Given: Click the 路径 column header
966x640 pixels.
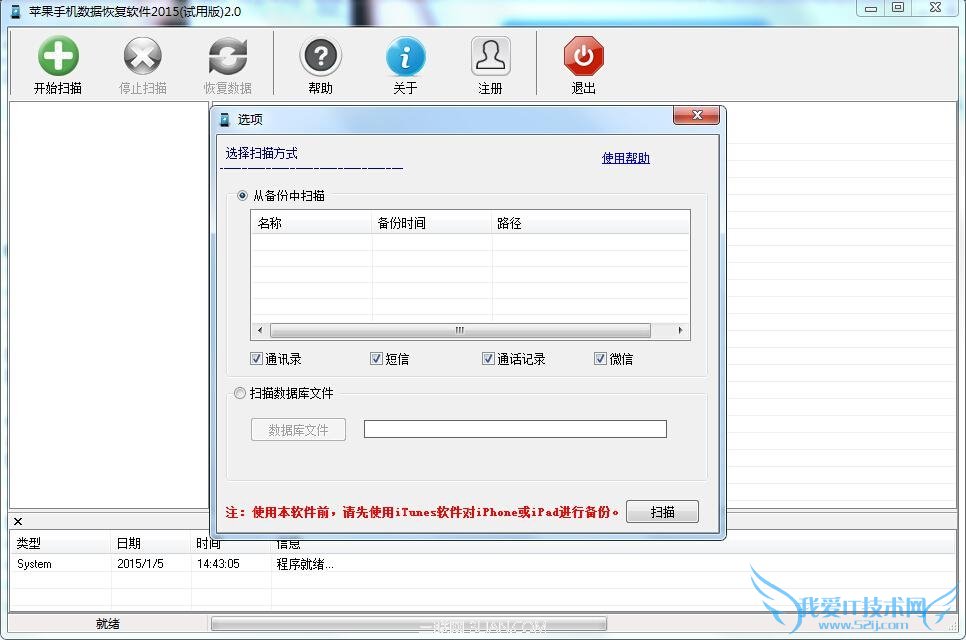Looking at the screenshot, I should [x=591, y=223].
